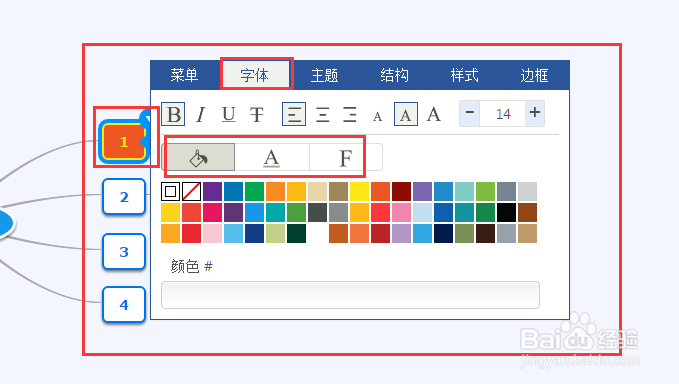Switch to the 样式 tab
Screen dimensions: 679x384
pyautogui.click(x=464, y=75)
